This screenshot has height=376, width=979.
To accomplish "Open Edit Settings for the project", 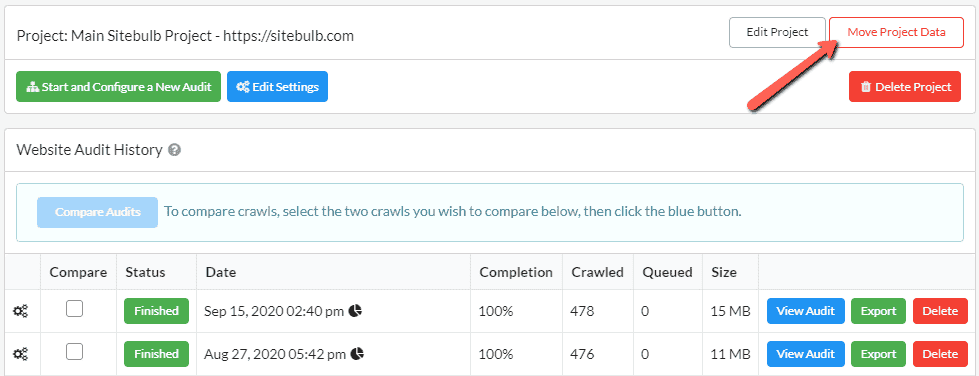I will [x=277, y=87].
